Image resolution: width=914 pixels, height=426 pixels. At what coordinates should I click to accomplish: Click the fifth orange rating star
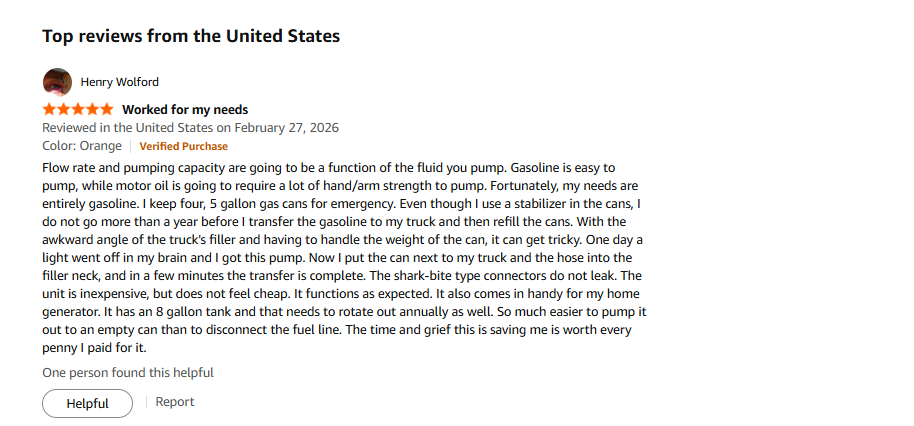click(x=106, y=109)
